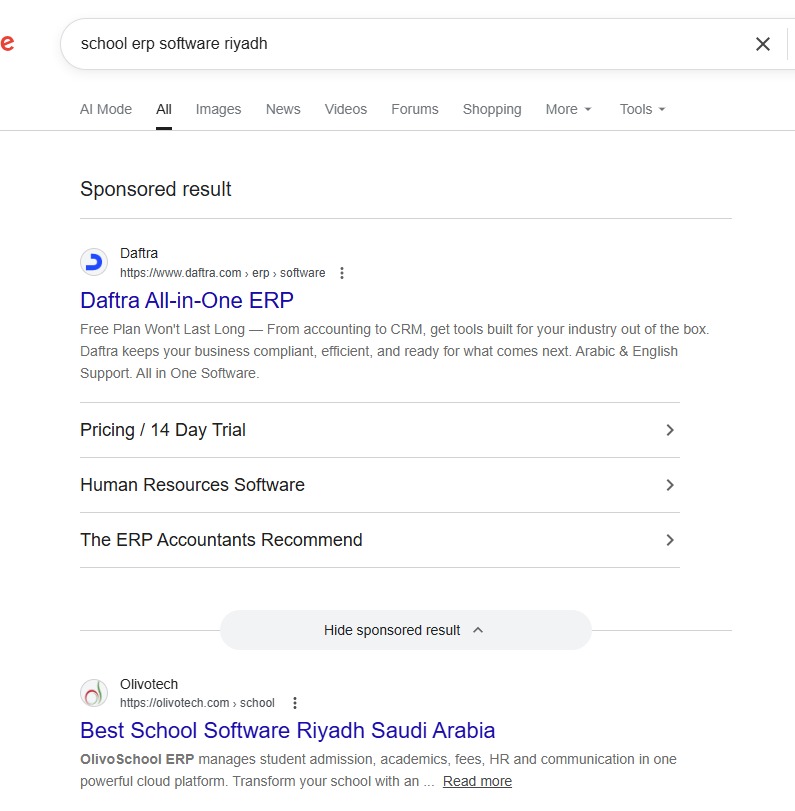Open the Daftra All-in-One ERP link
This screenshot has width=795, height=811.
coord(187,301)
